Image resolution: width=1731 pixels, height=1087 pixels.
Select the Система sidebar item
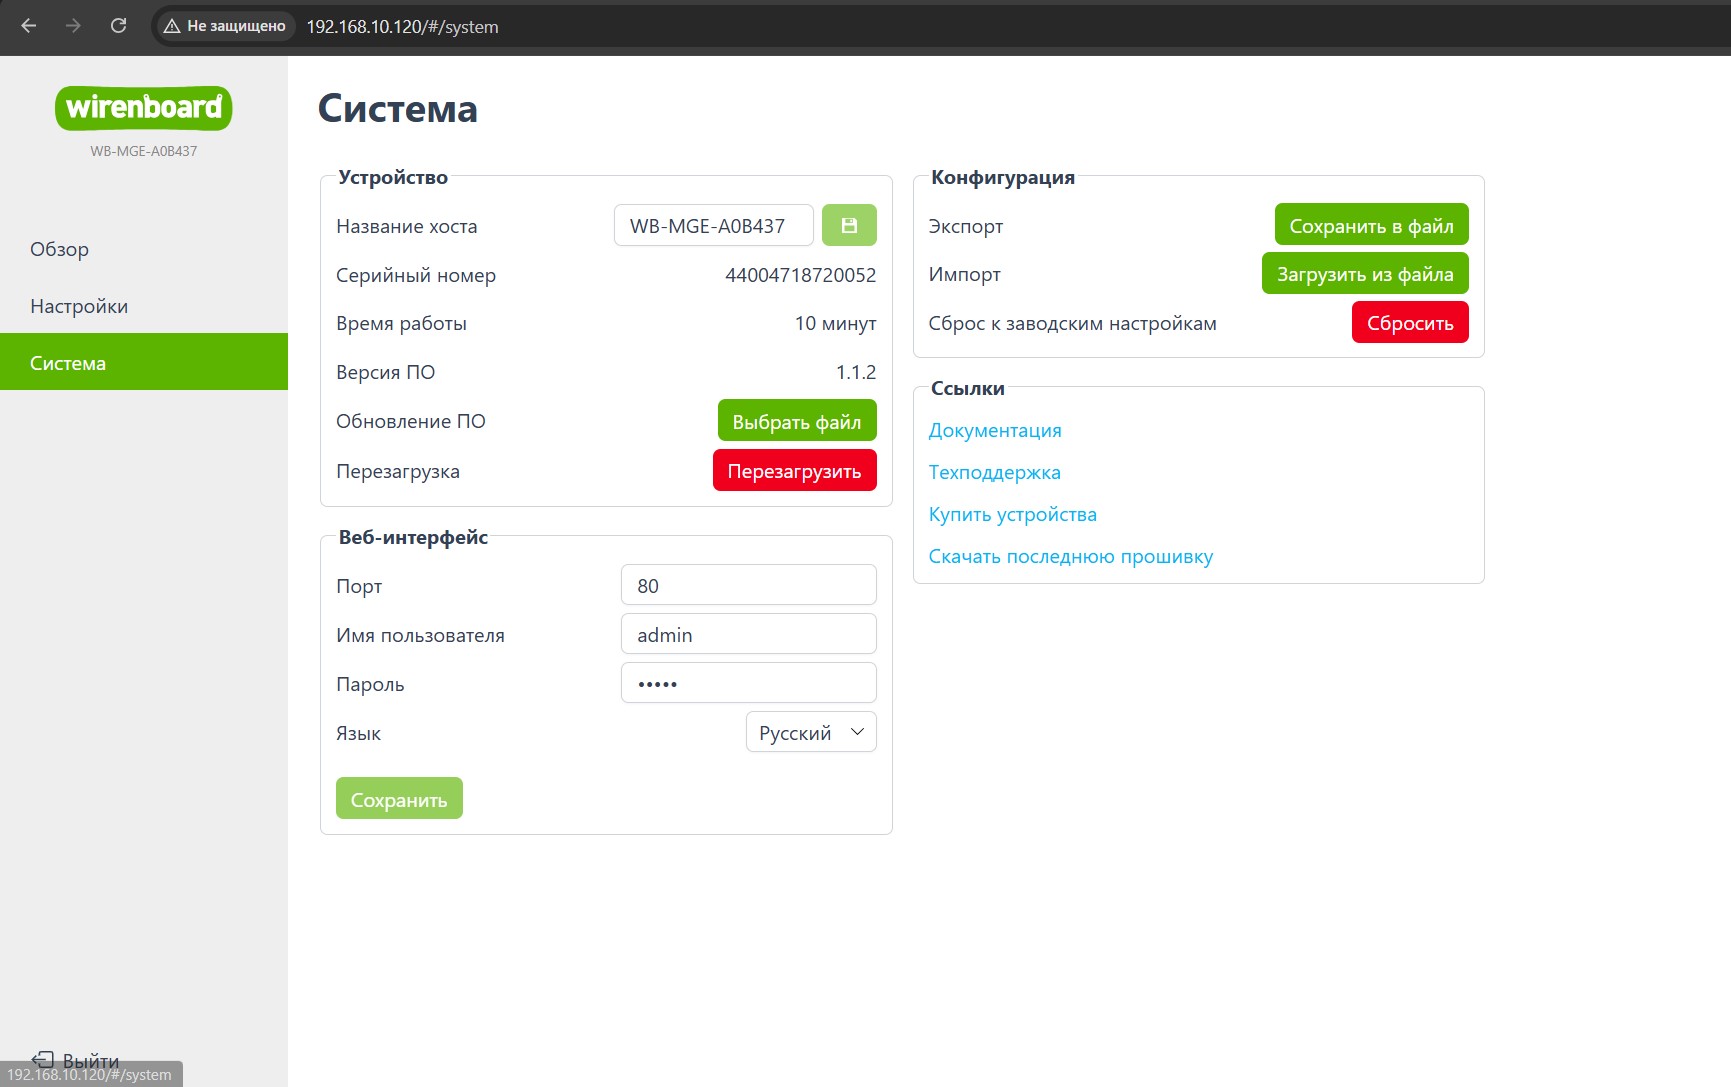144,362
